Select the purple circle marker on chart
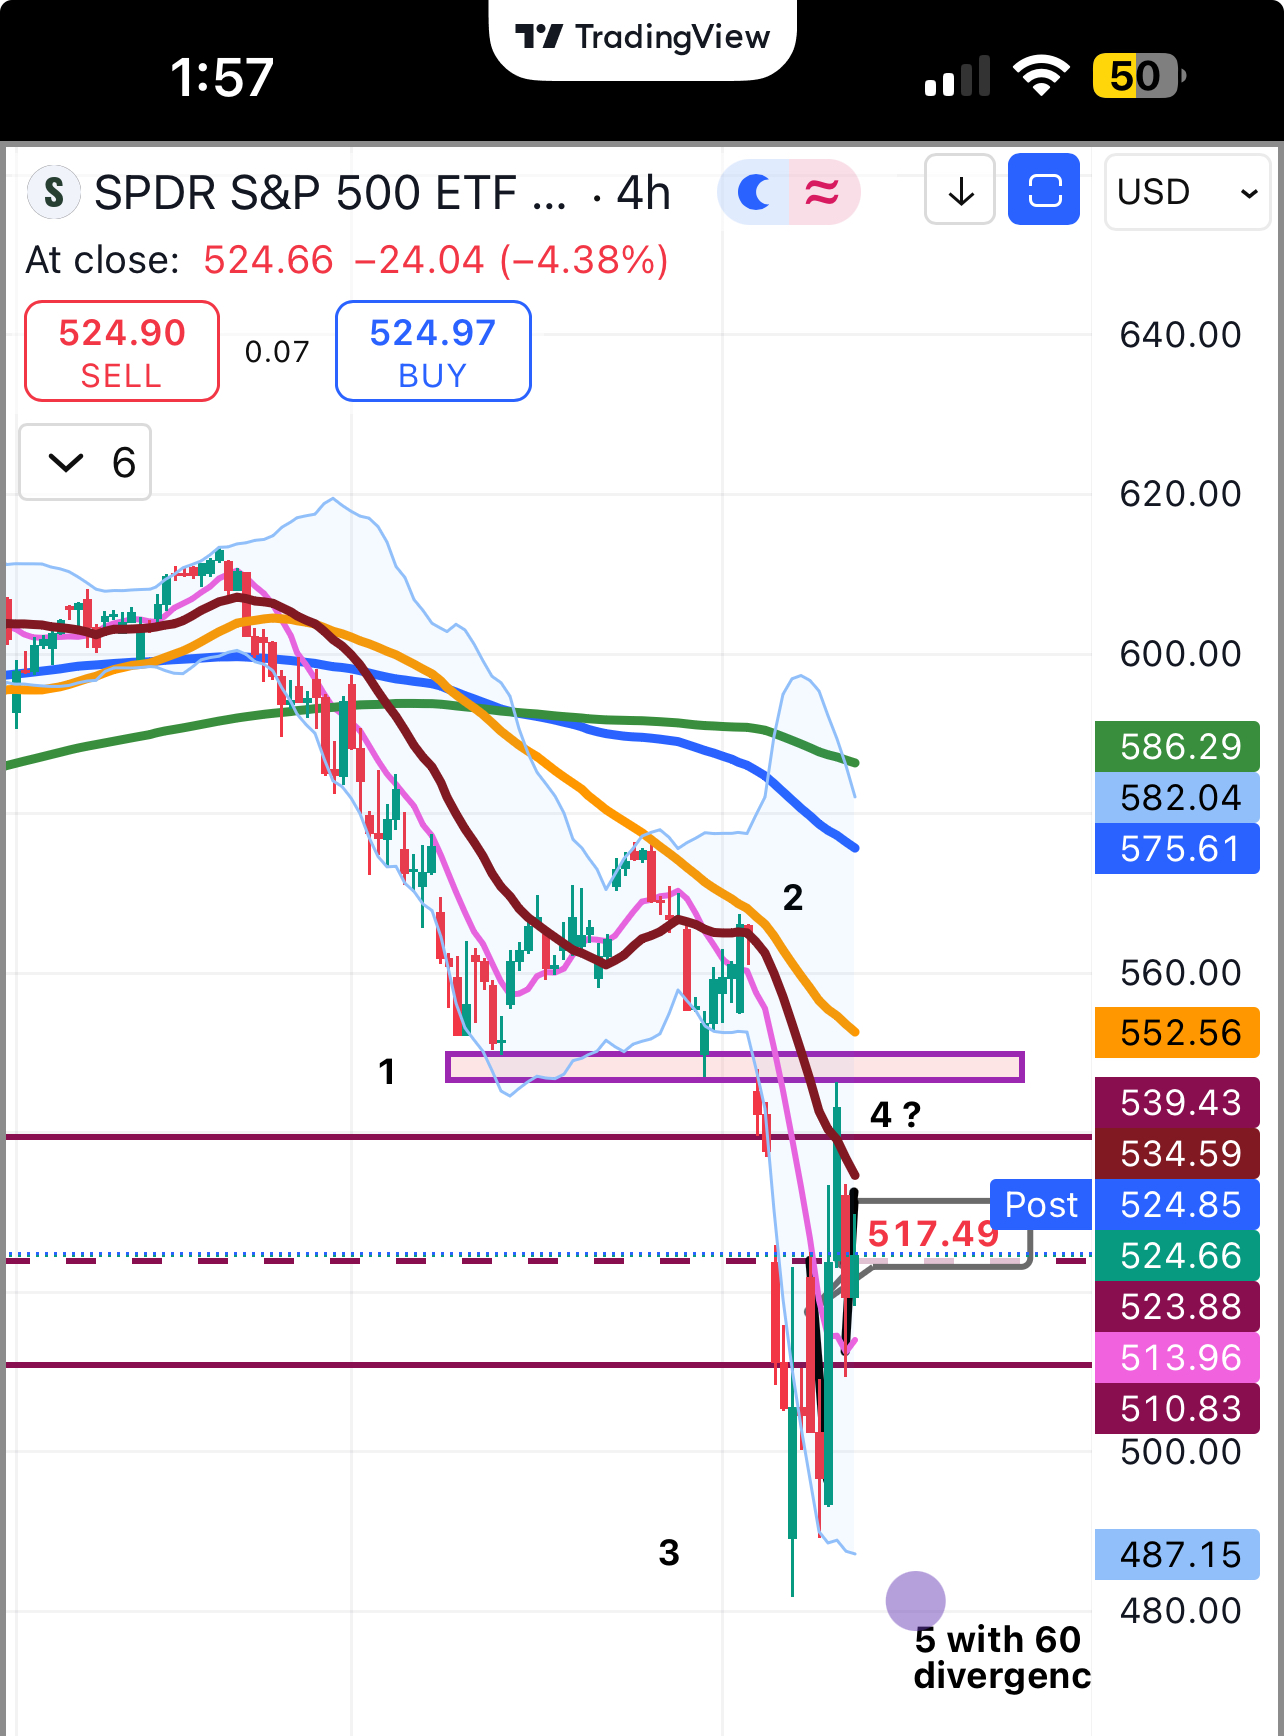 click(915, 1600)
